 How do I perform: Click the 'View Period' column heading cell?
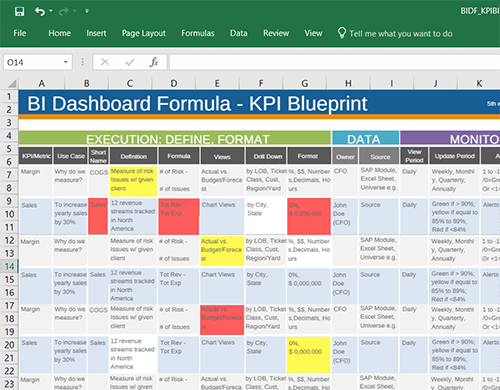point(414,156)
